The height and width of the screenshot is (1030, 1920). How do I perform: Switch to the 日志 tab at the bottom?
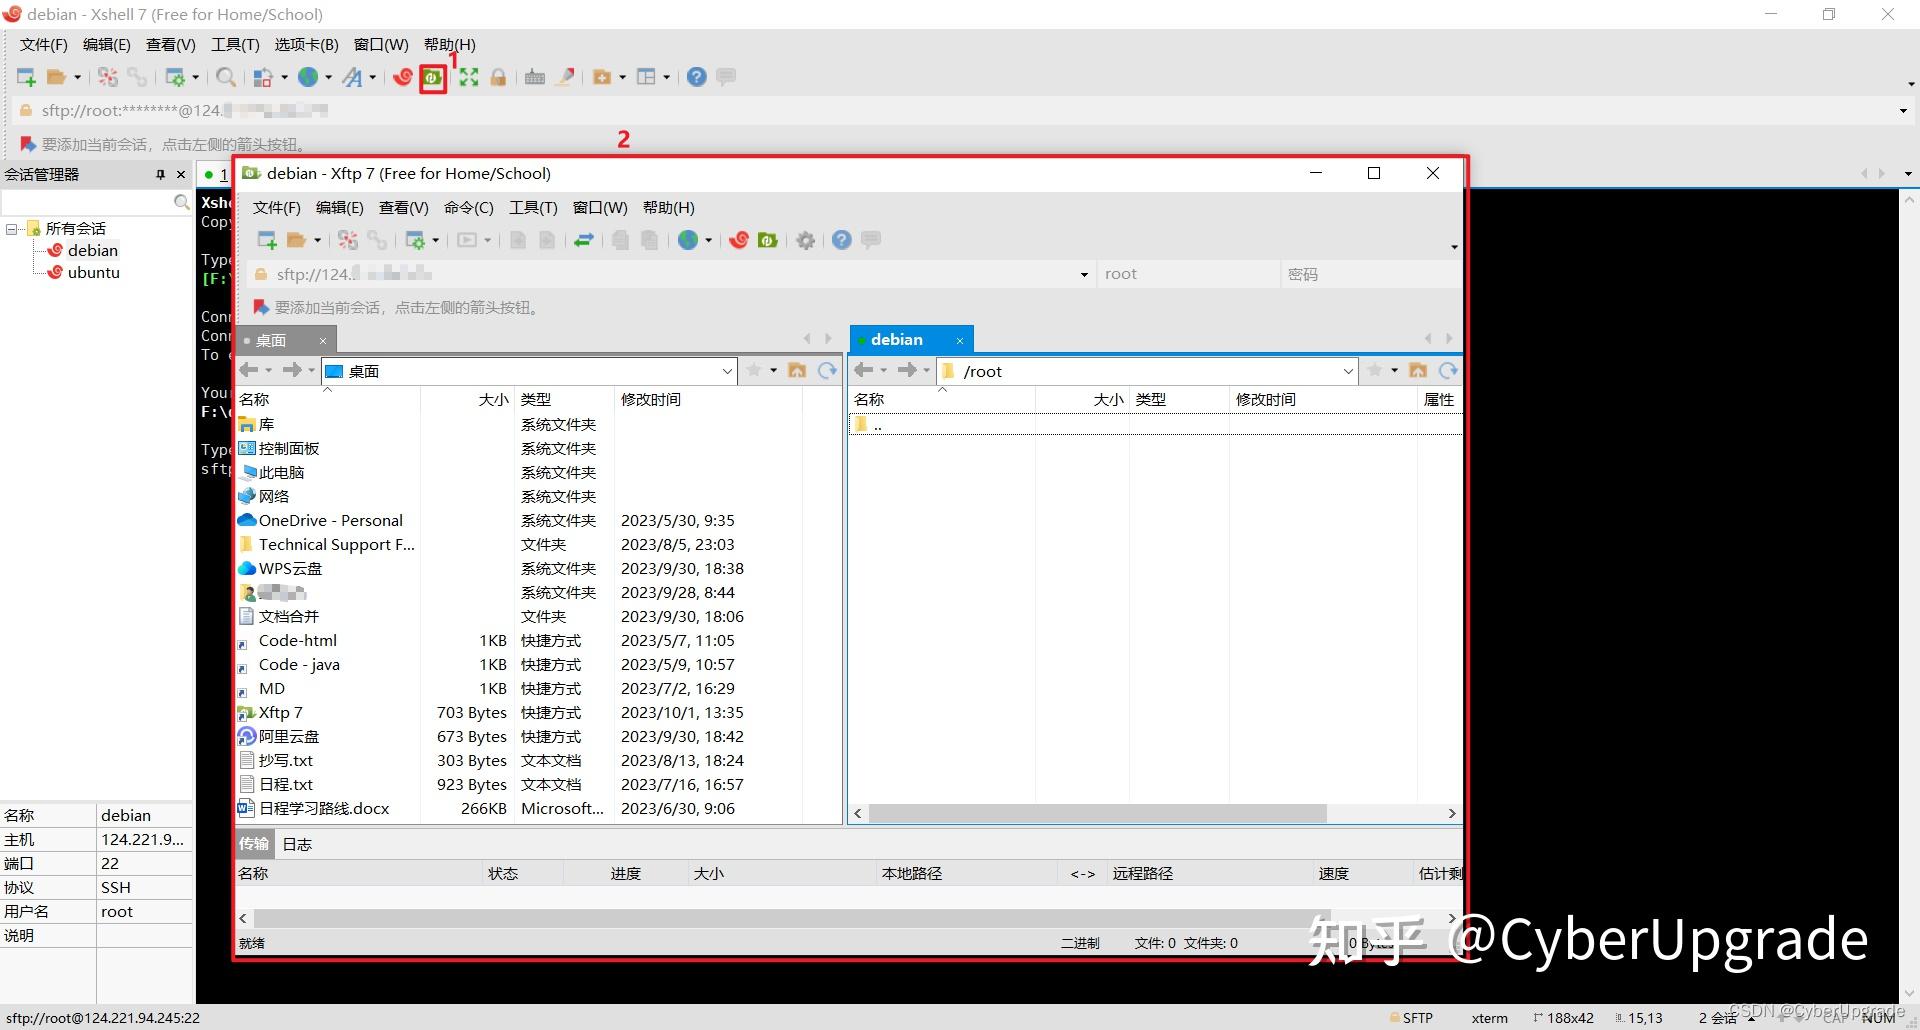point(296,844)
